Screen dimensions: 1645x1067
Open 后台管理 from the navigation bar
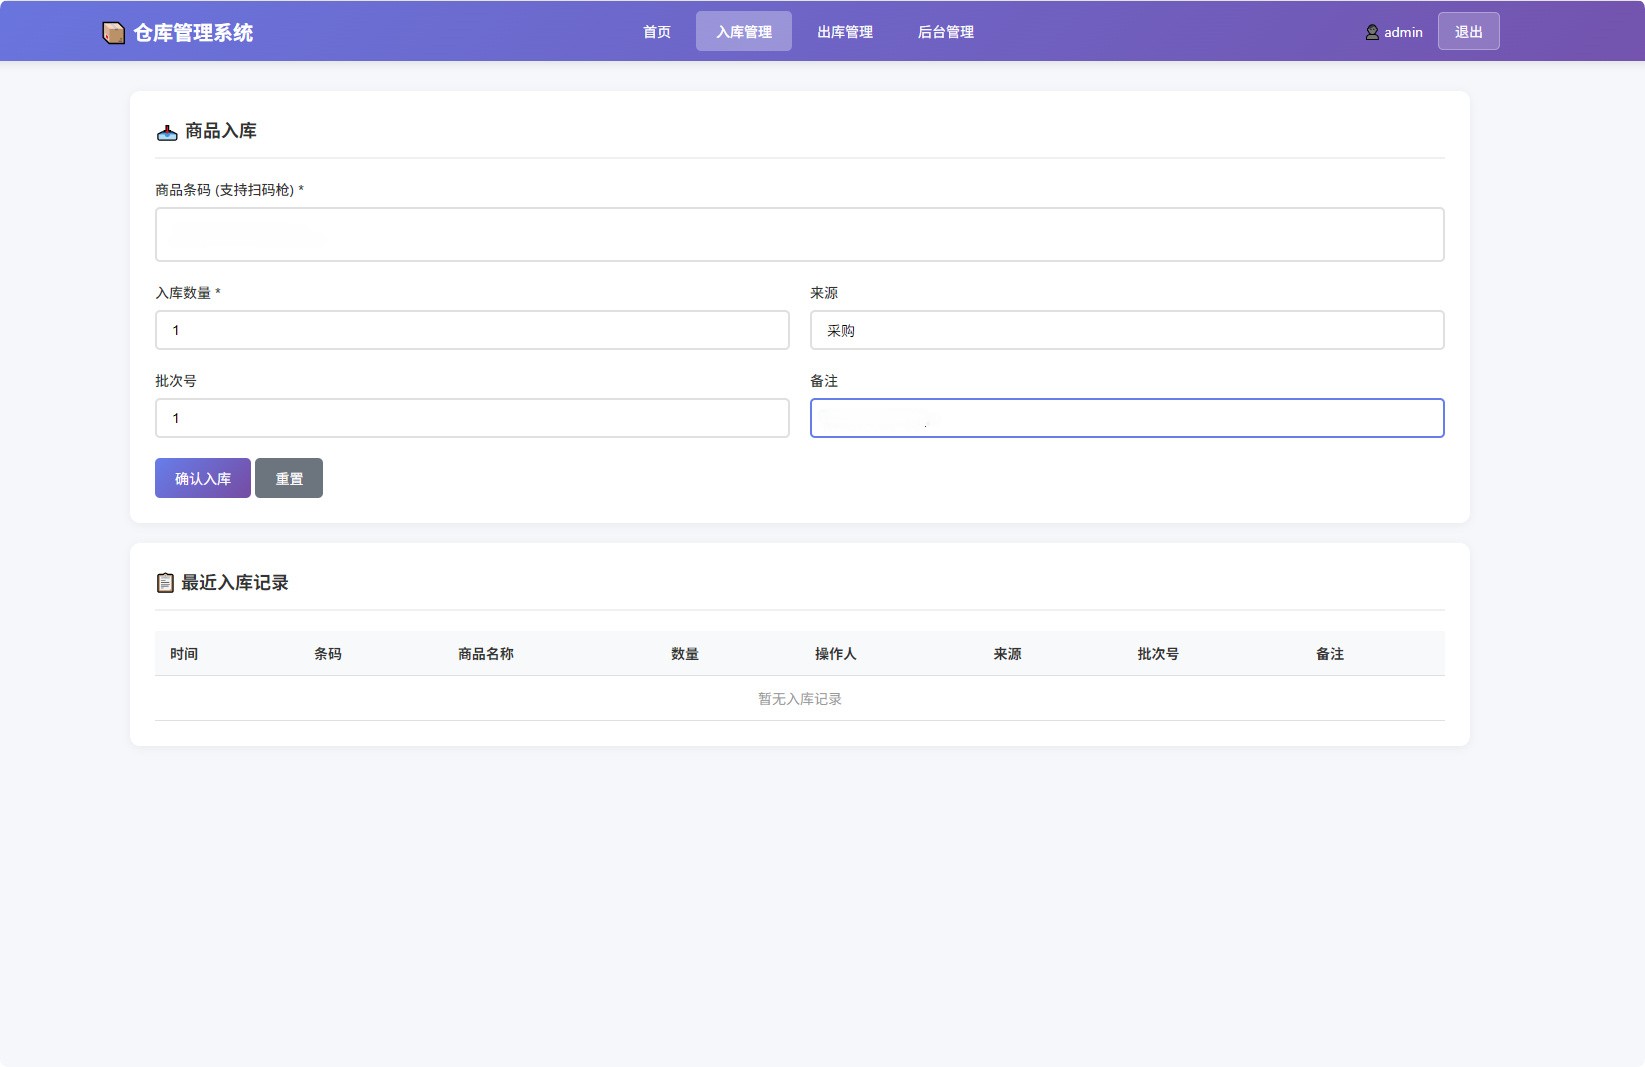(x=946, y=32)
